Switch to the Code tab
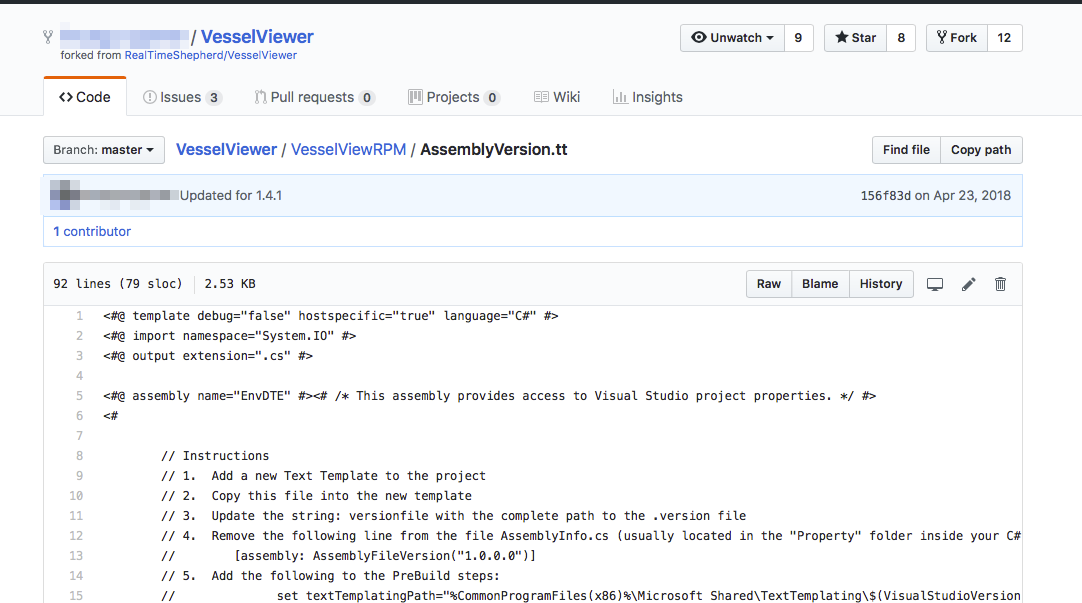 (85, 97)
